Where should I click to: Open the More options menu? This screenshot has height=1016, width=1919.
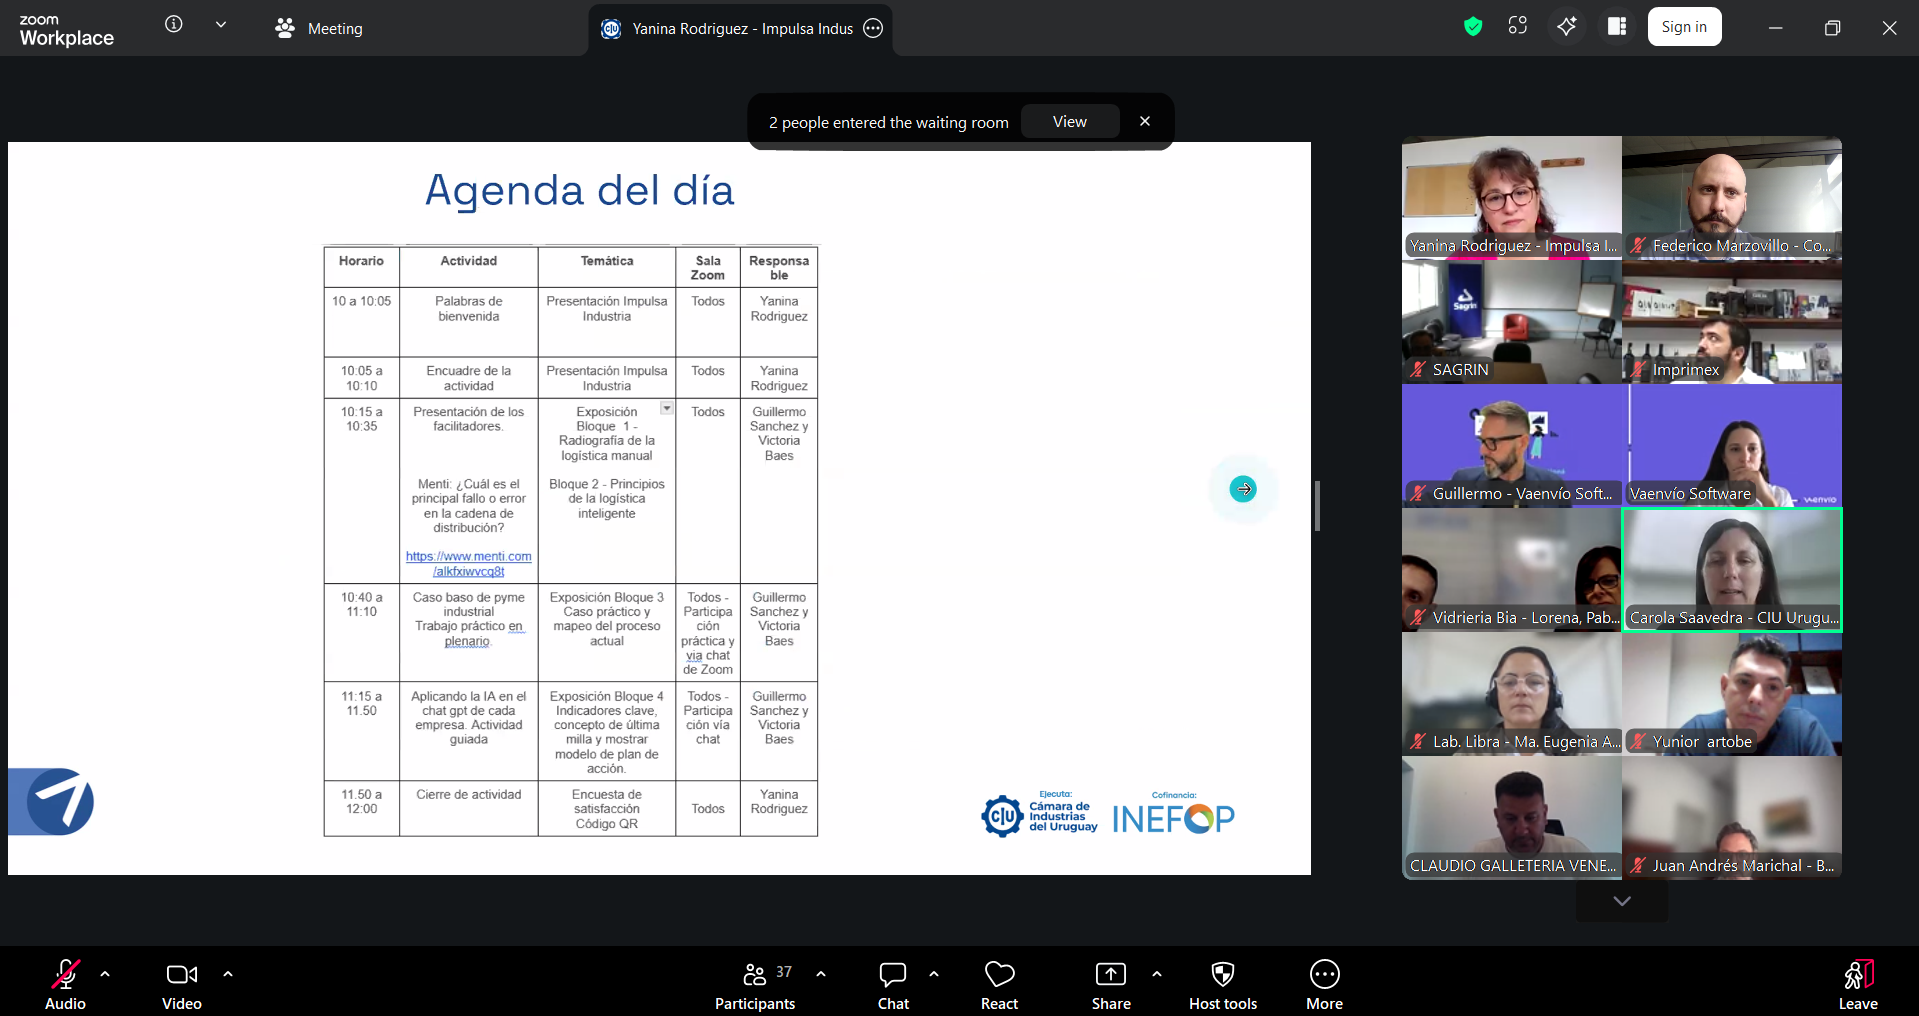pos(1324,985)
